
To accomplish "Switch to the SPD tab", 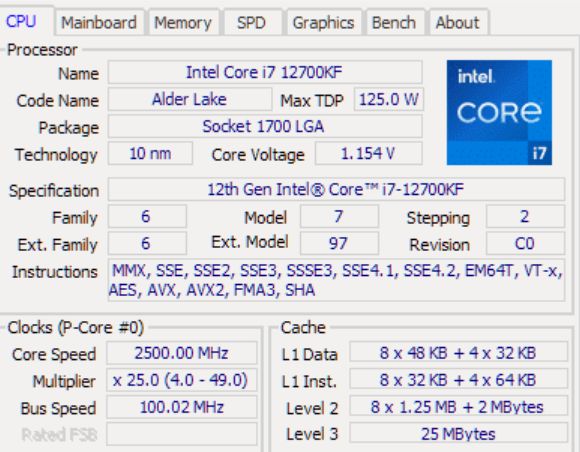I will 252,23.
